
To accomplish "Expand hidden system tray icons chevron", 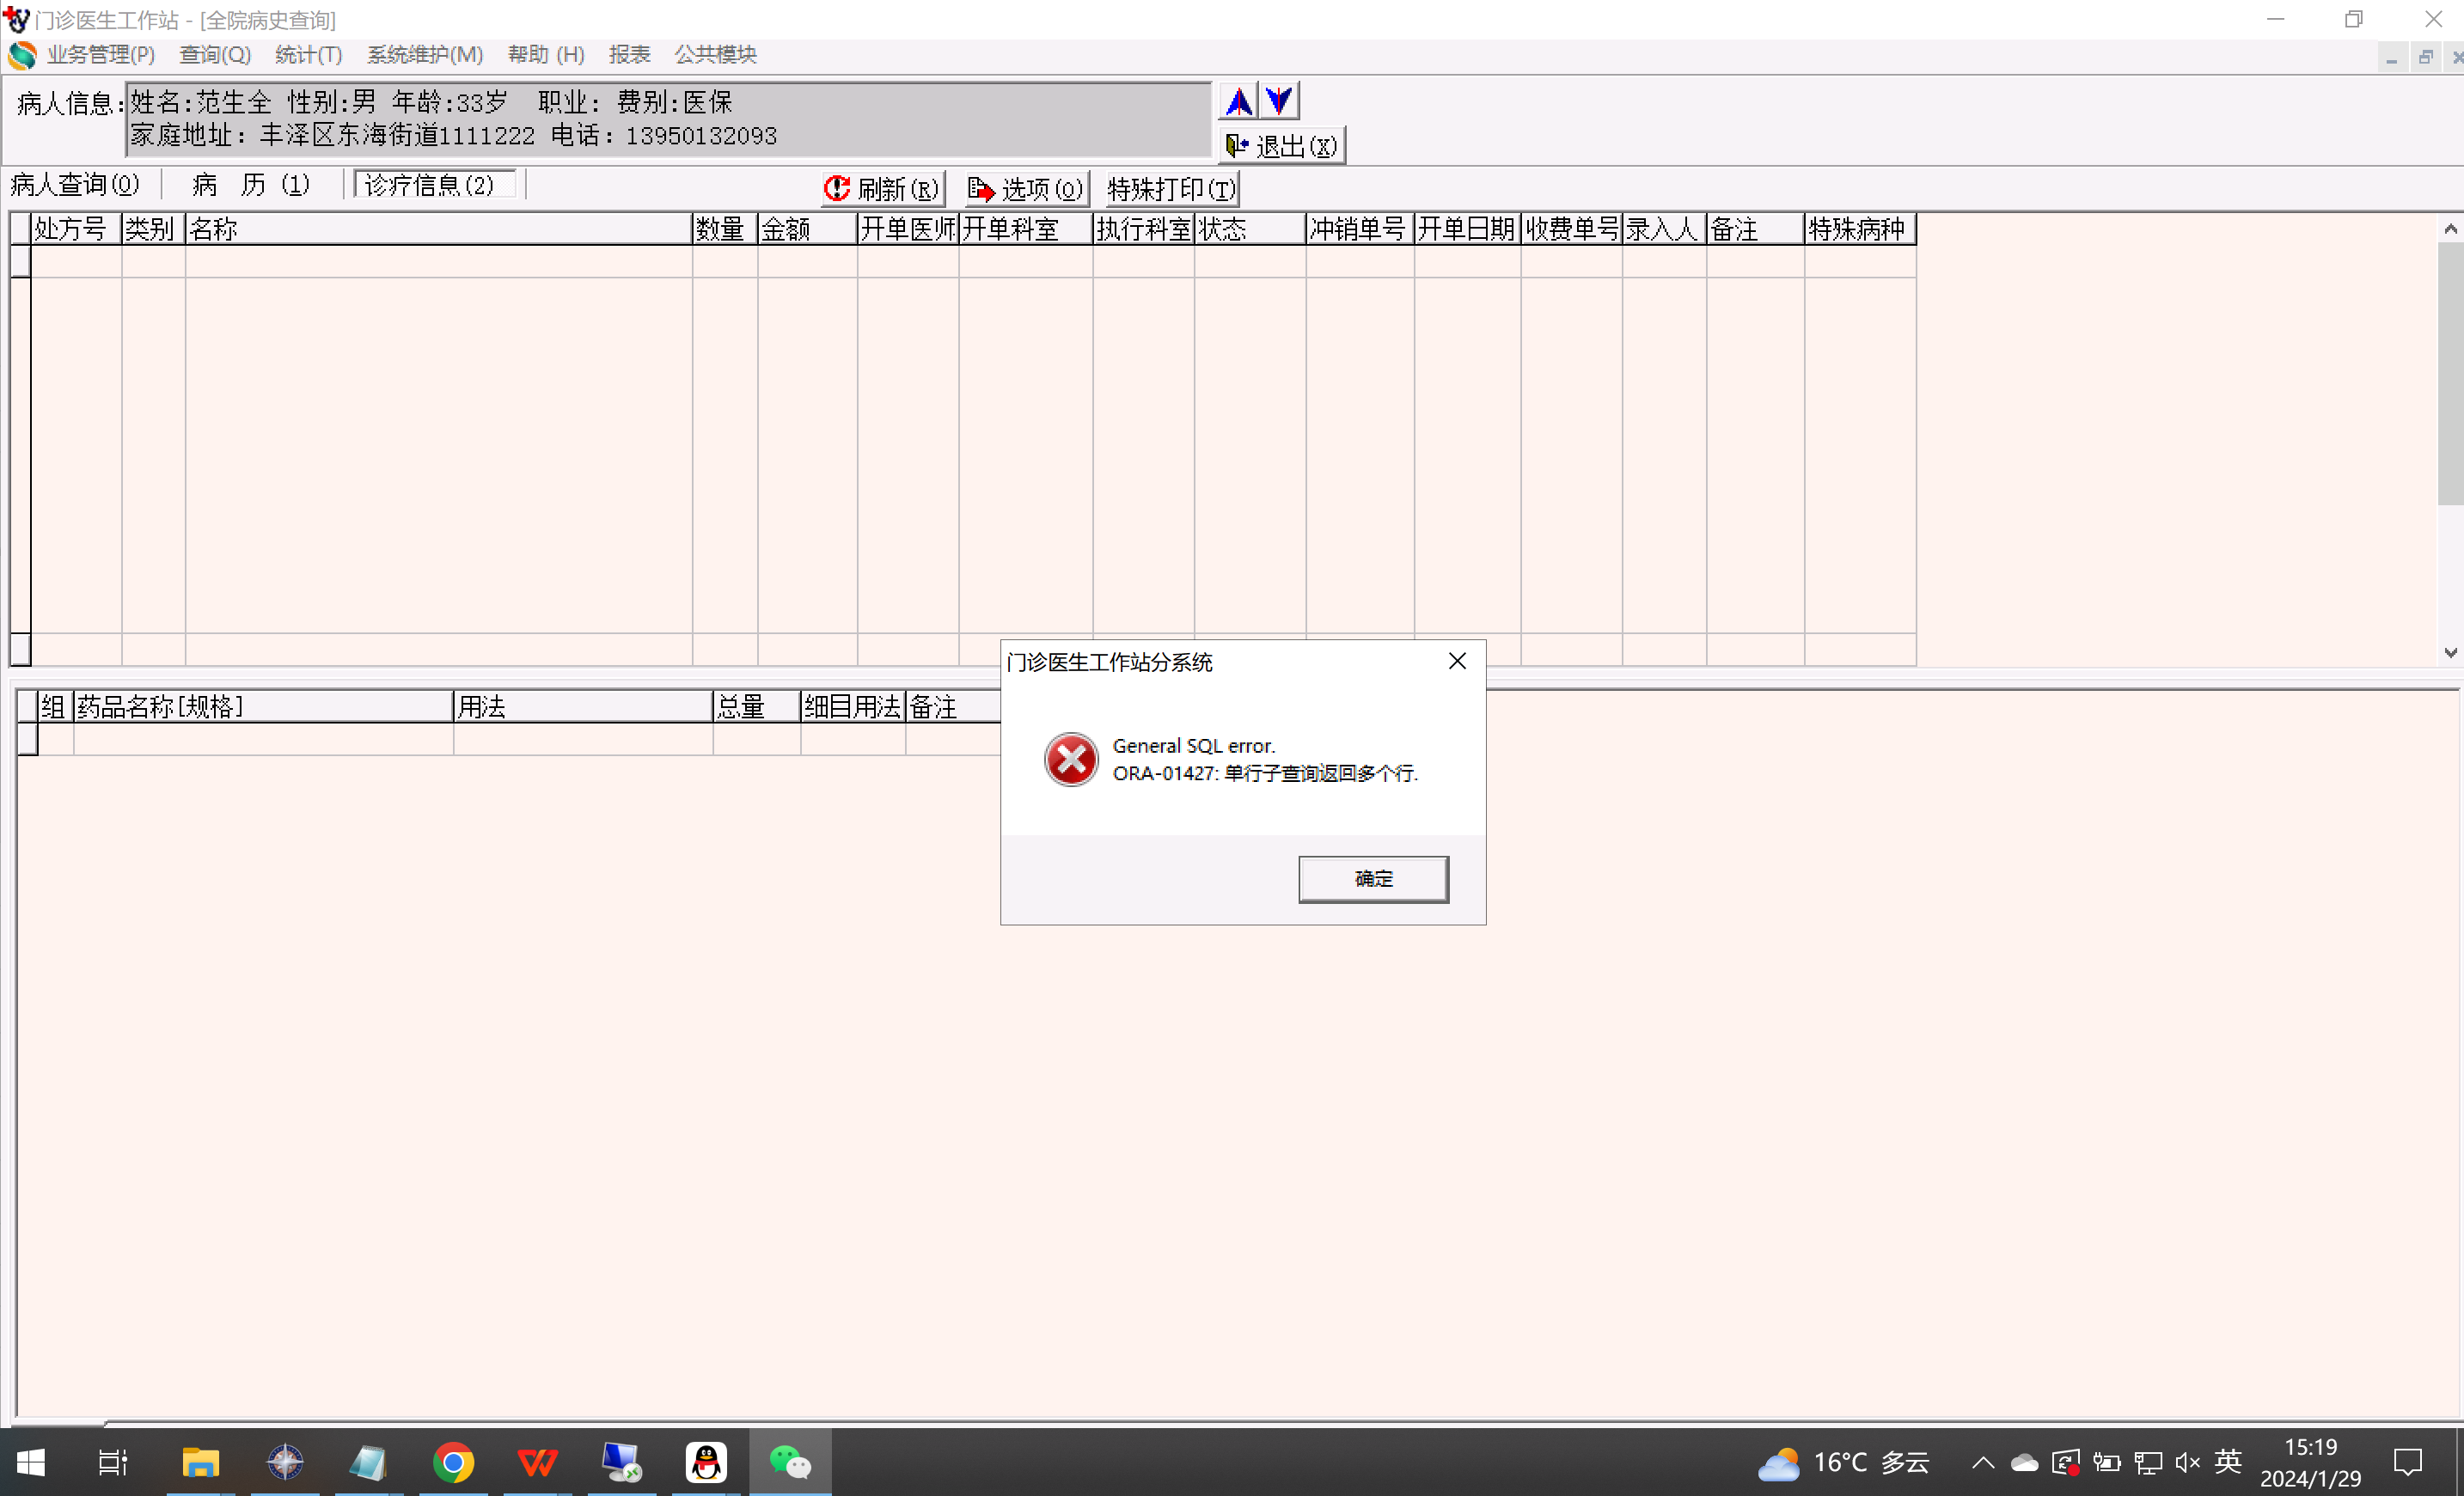I will coord(1982,1463).
